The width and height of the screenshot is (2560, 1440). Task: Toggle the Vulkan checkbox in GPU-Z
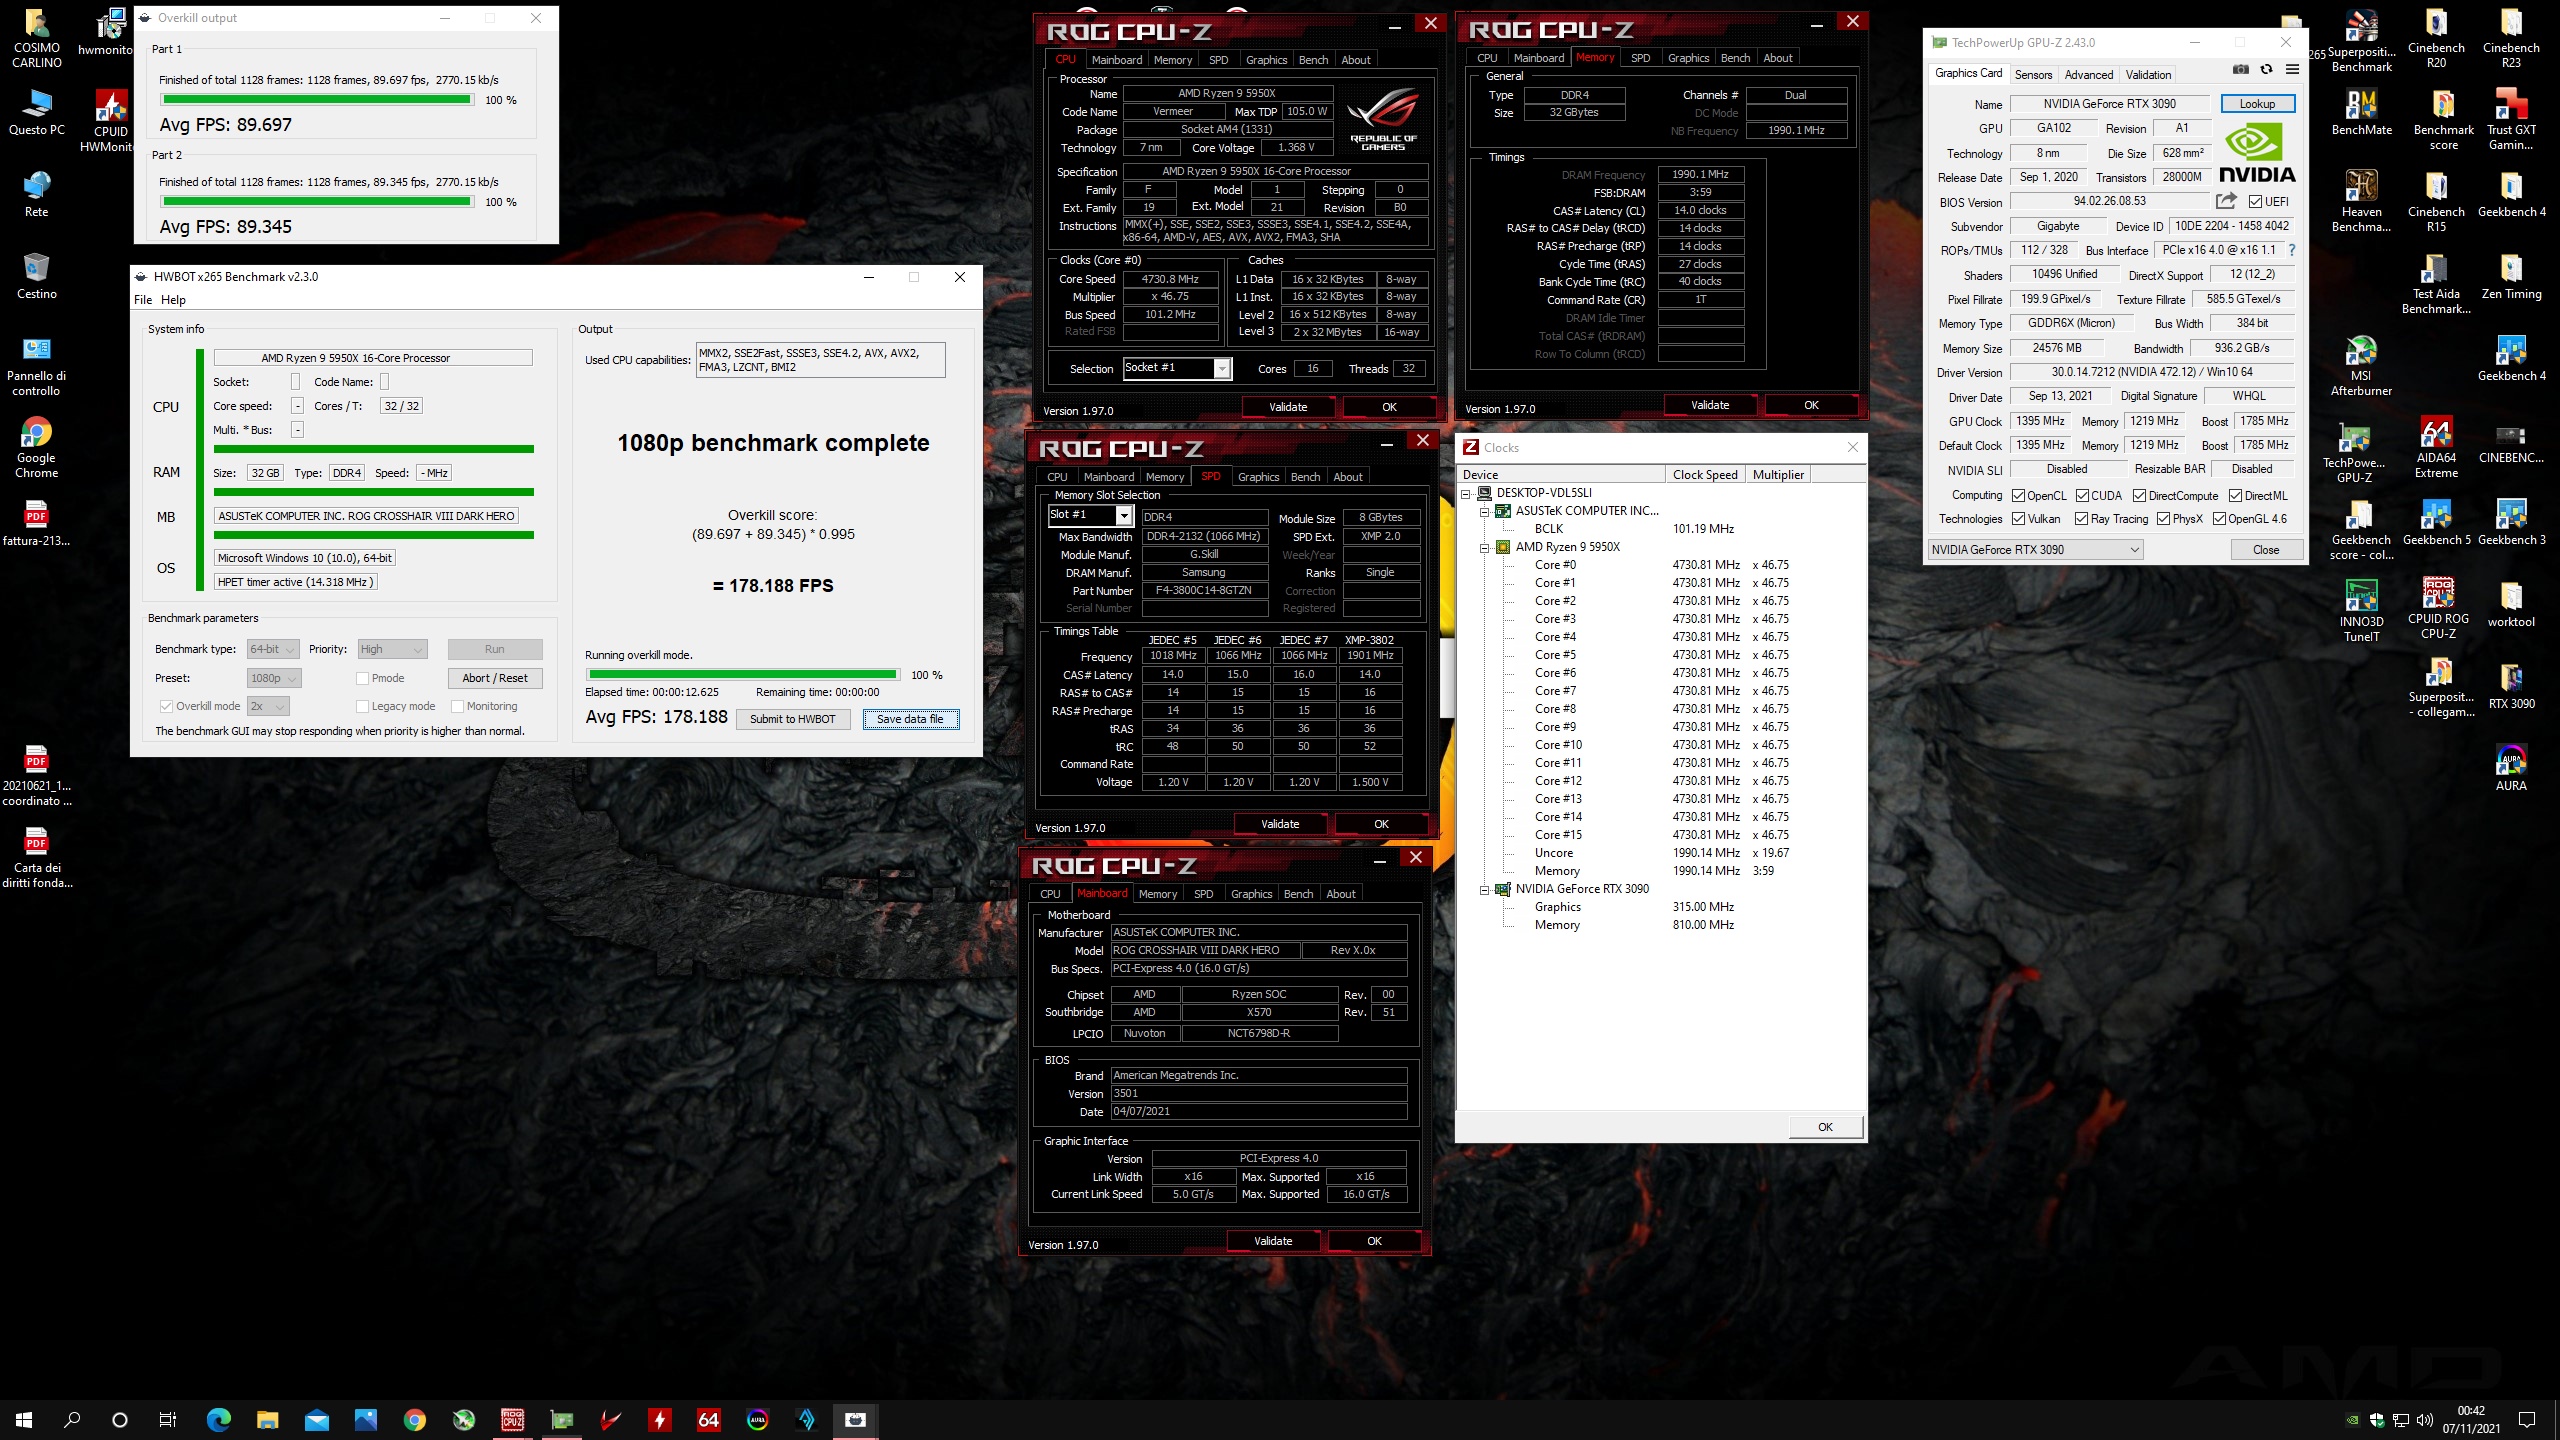(2018, 518)
